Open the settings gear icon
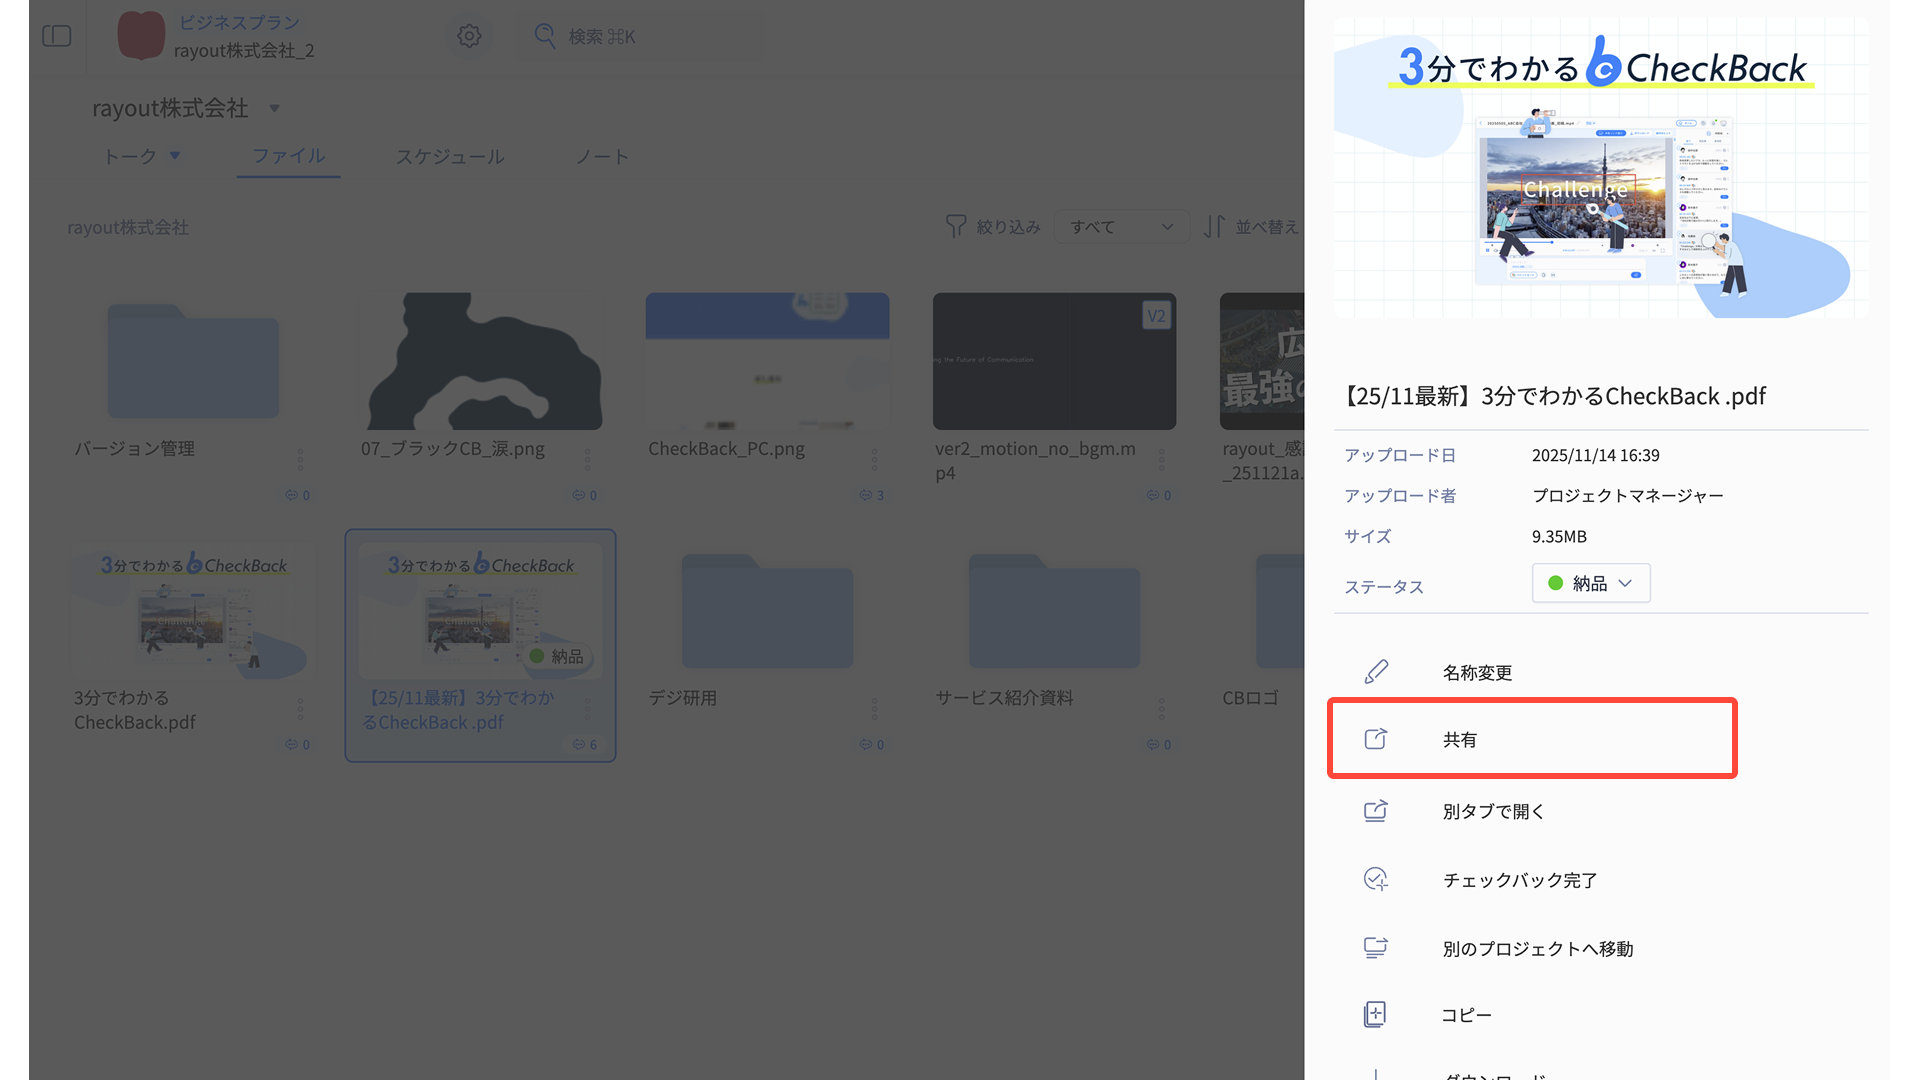The width and height of the screenshot is (1920, 1080). (x=469, y=36)
